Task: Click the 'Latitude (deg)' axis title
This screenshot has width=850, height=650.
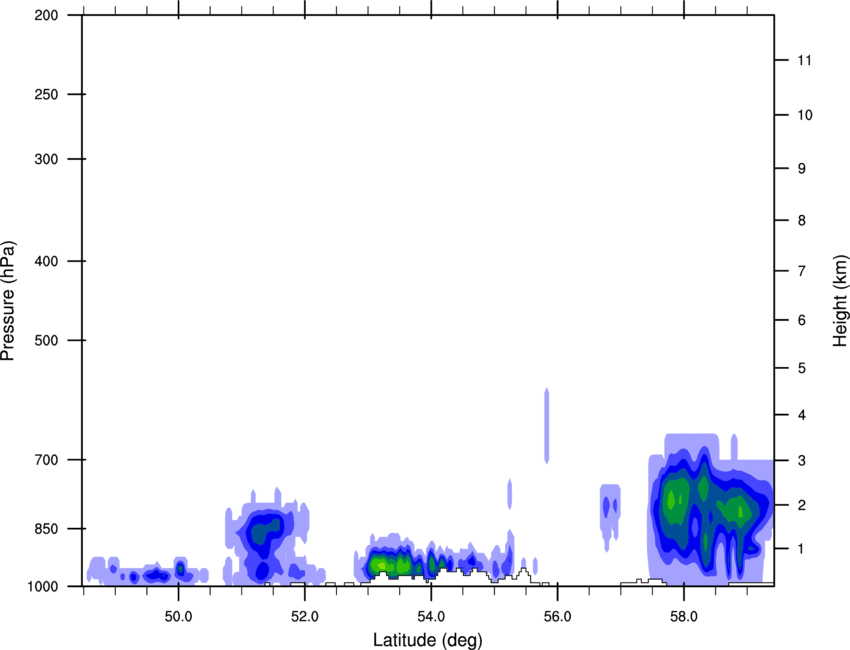Action: point(428,640)
